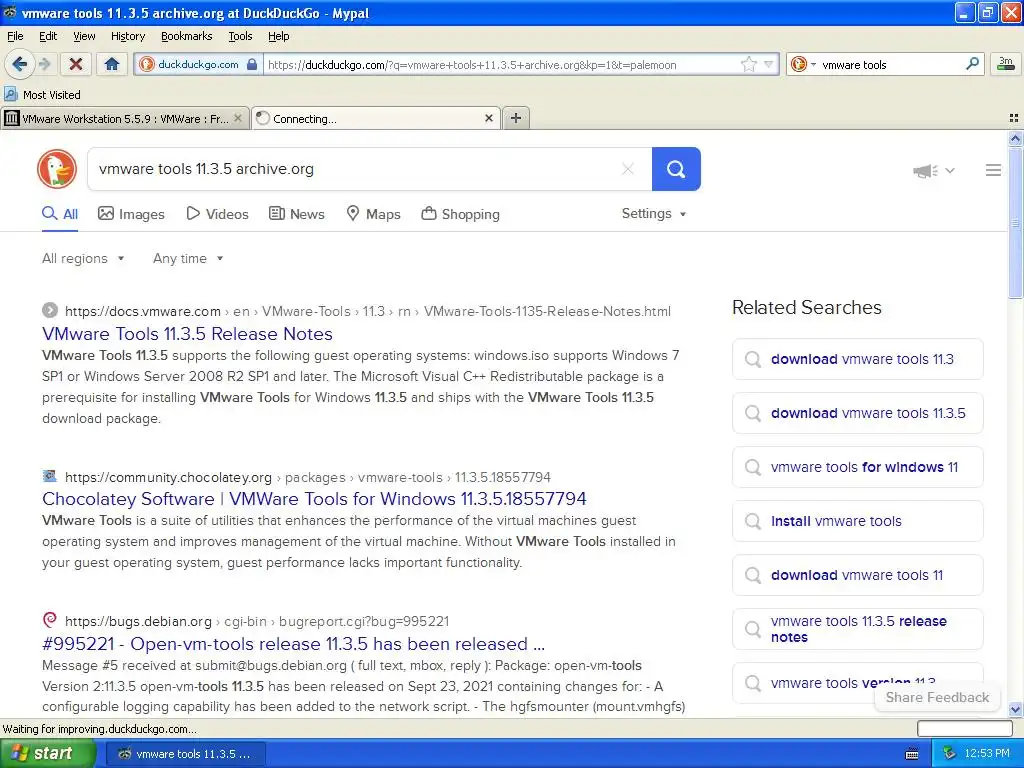Click the padlock site identity icon

pyautogui.click(x=252, y=64)
